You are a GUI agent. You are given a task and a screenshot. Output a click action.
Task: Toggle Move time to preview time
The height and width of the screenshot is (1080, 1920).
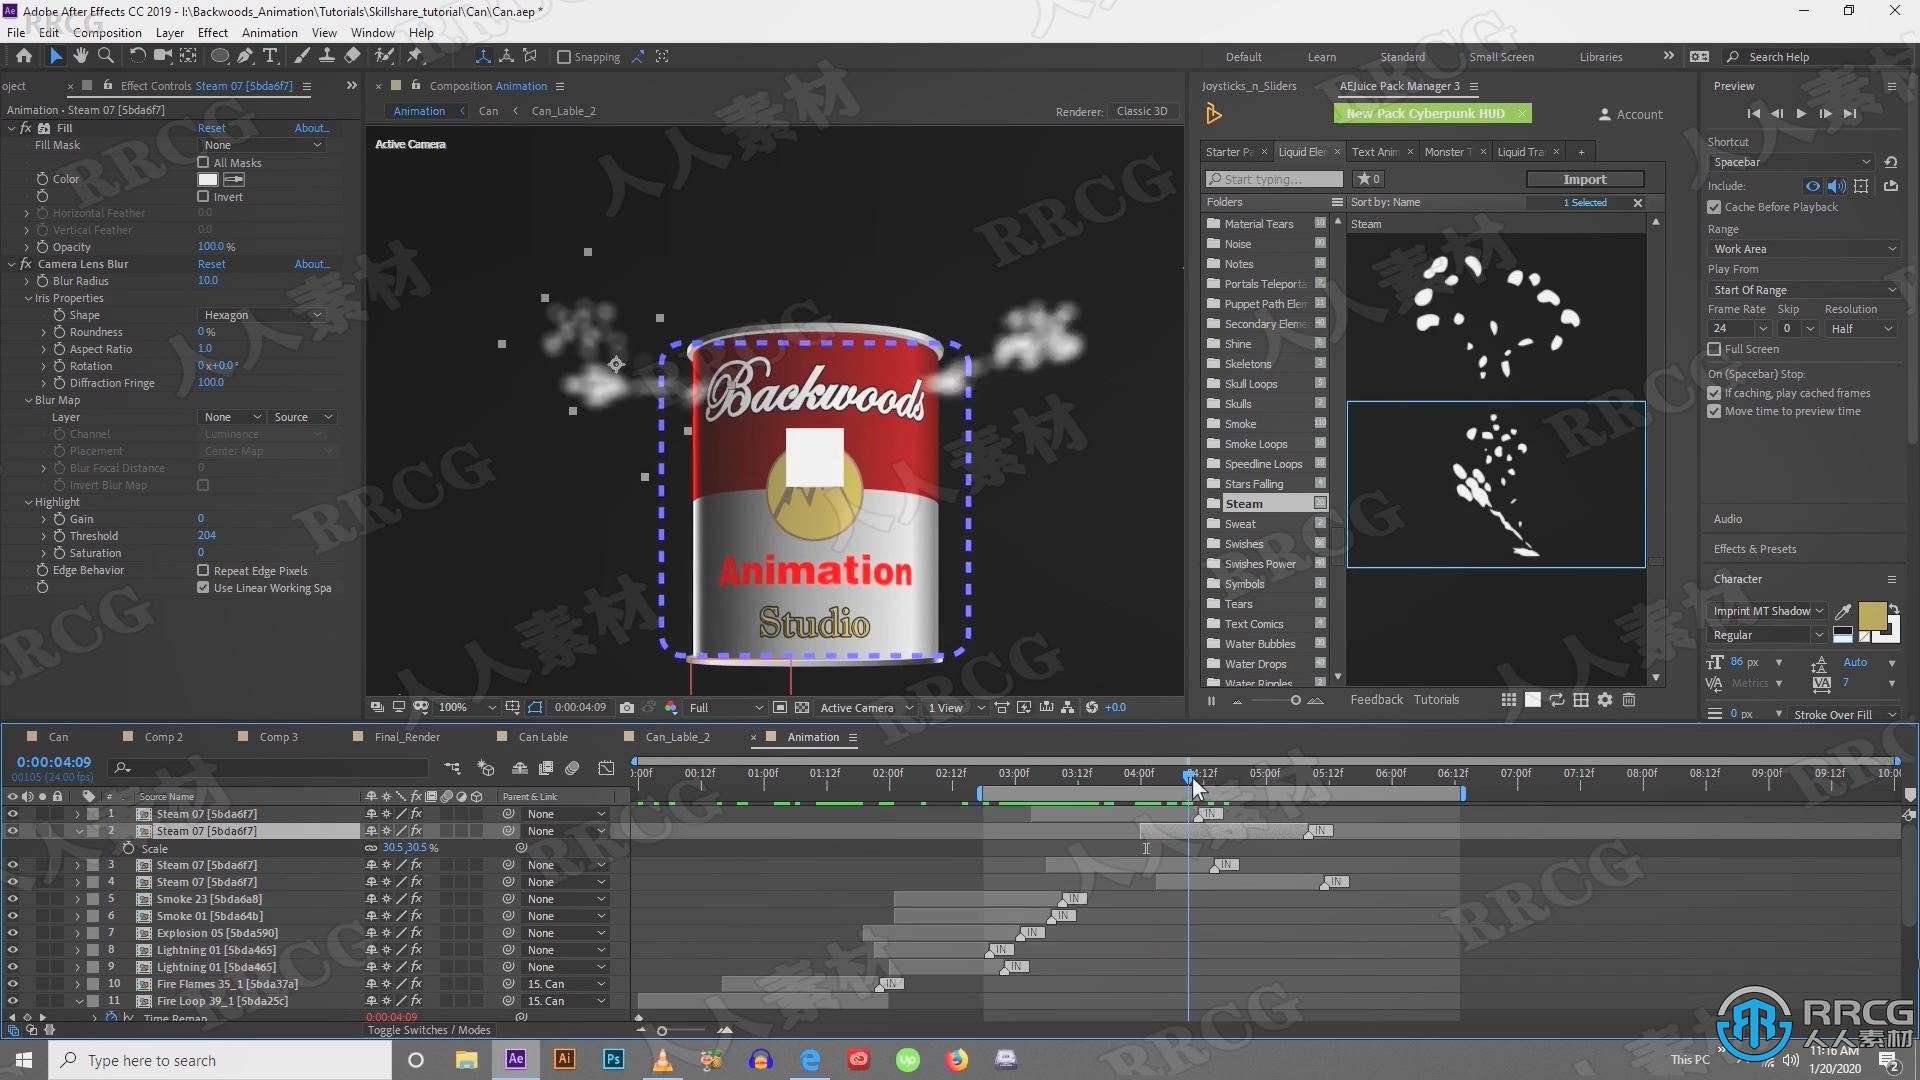(1714, 411)
